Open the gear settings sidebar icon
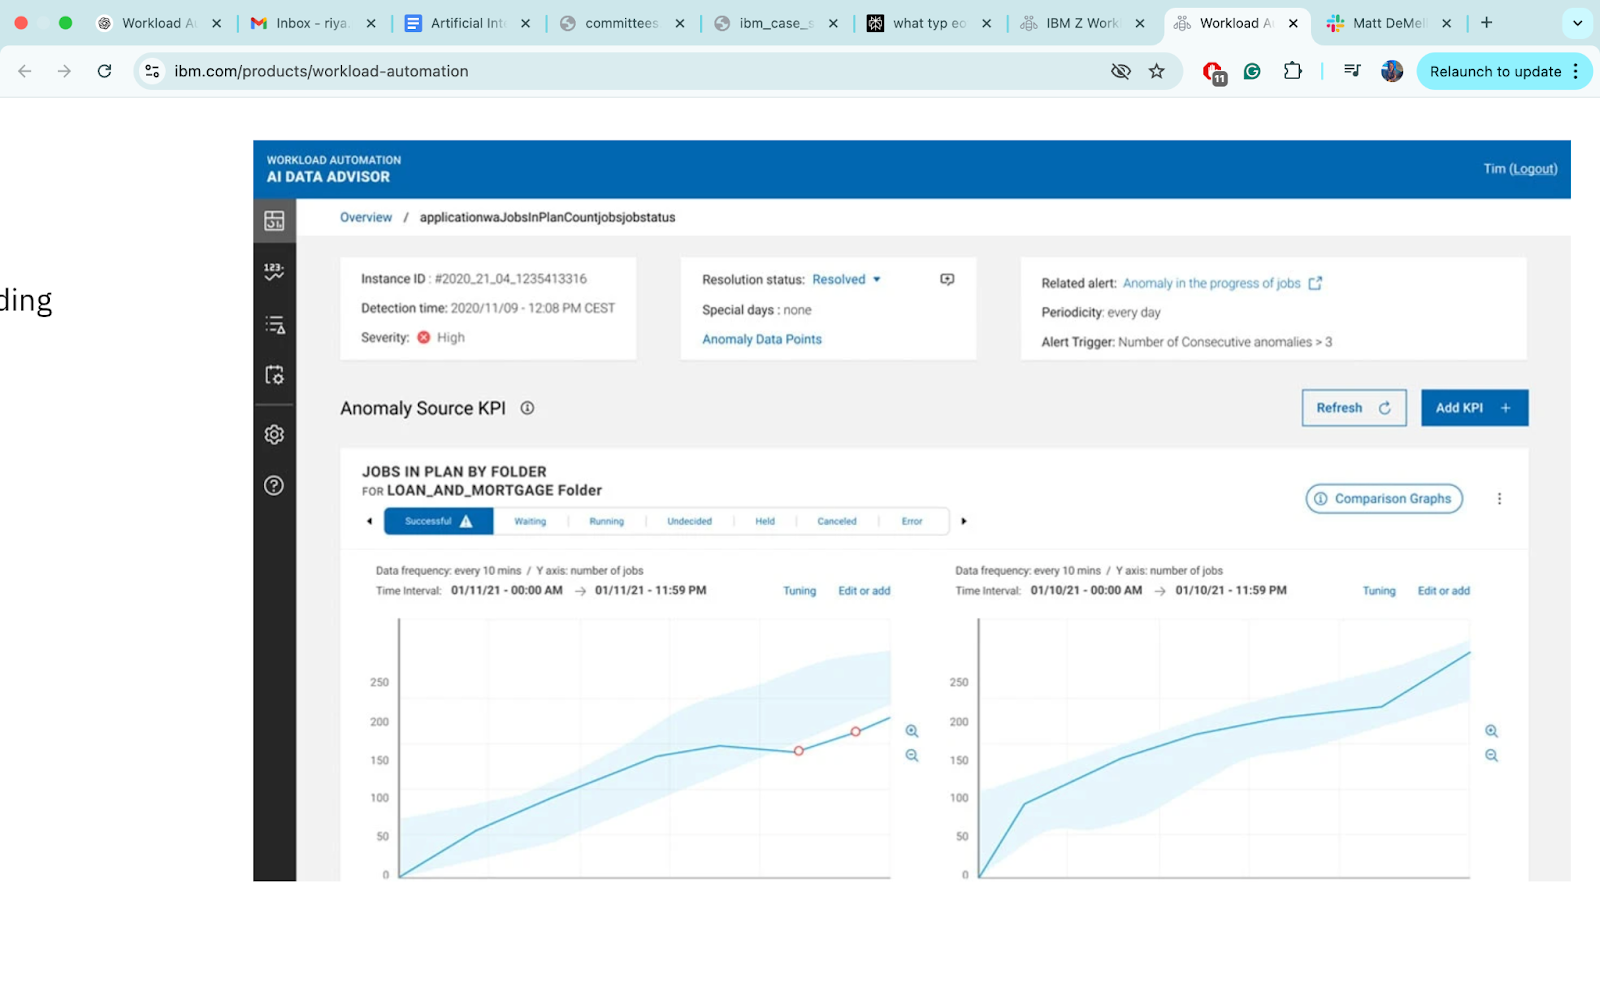 click(x=274, y=435)
